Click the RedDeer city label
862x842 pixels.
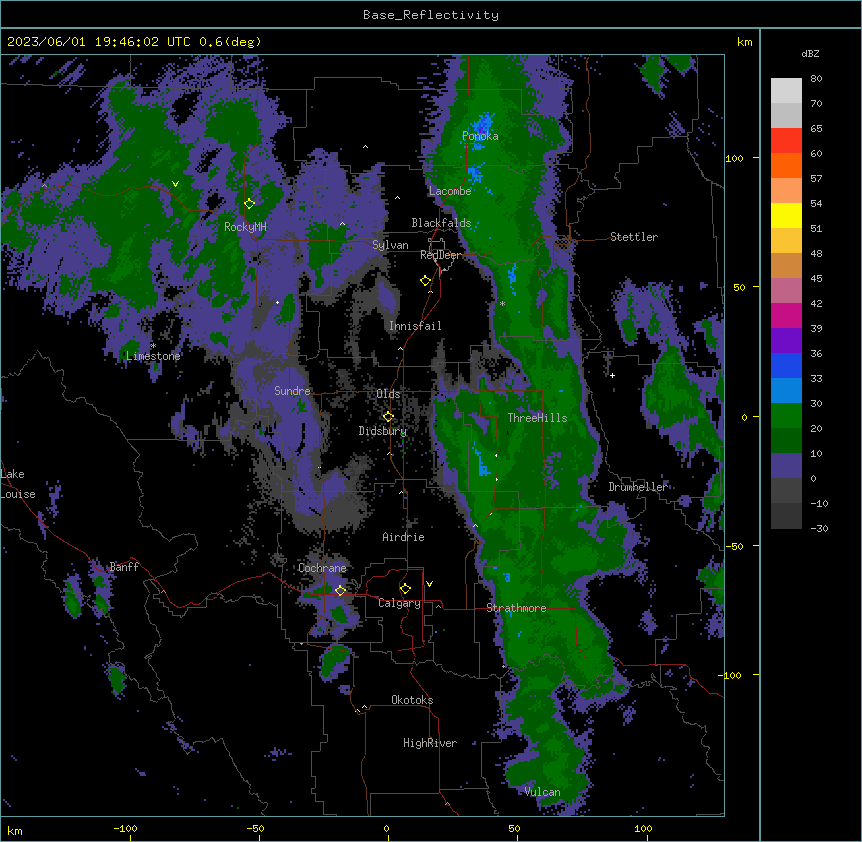point(441,255)
